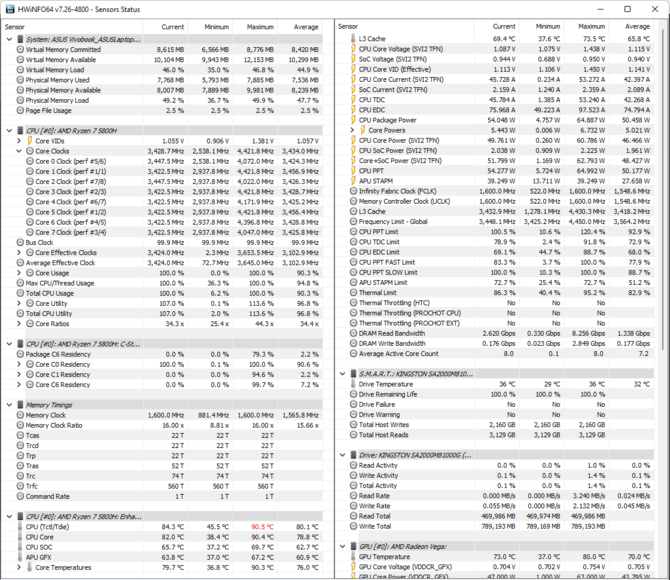Click the GPU Core Voltage lightning icon
Screen dimensions: 670x580
point(353,567)
